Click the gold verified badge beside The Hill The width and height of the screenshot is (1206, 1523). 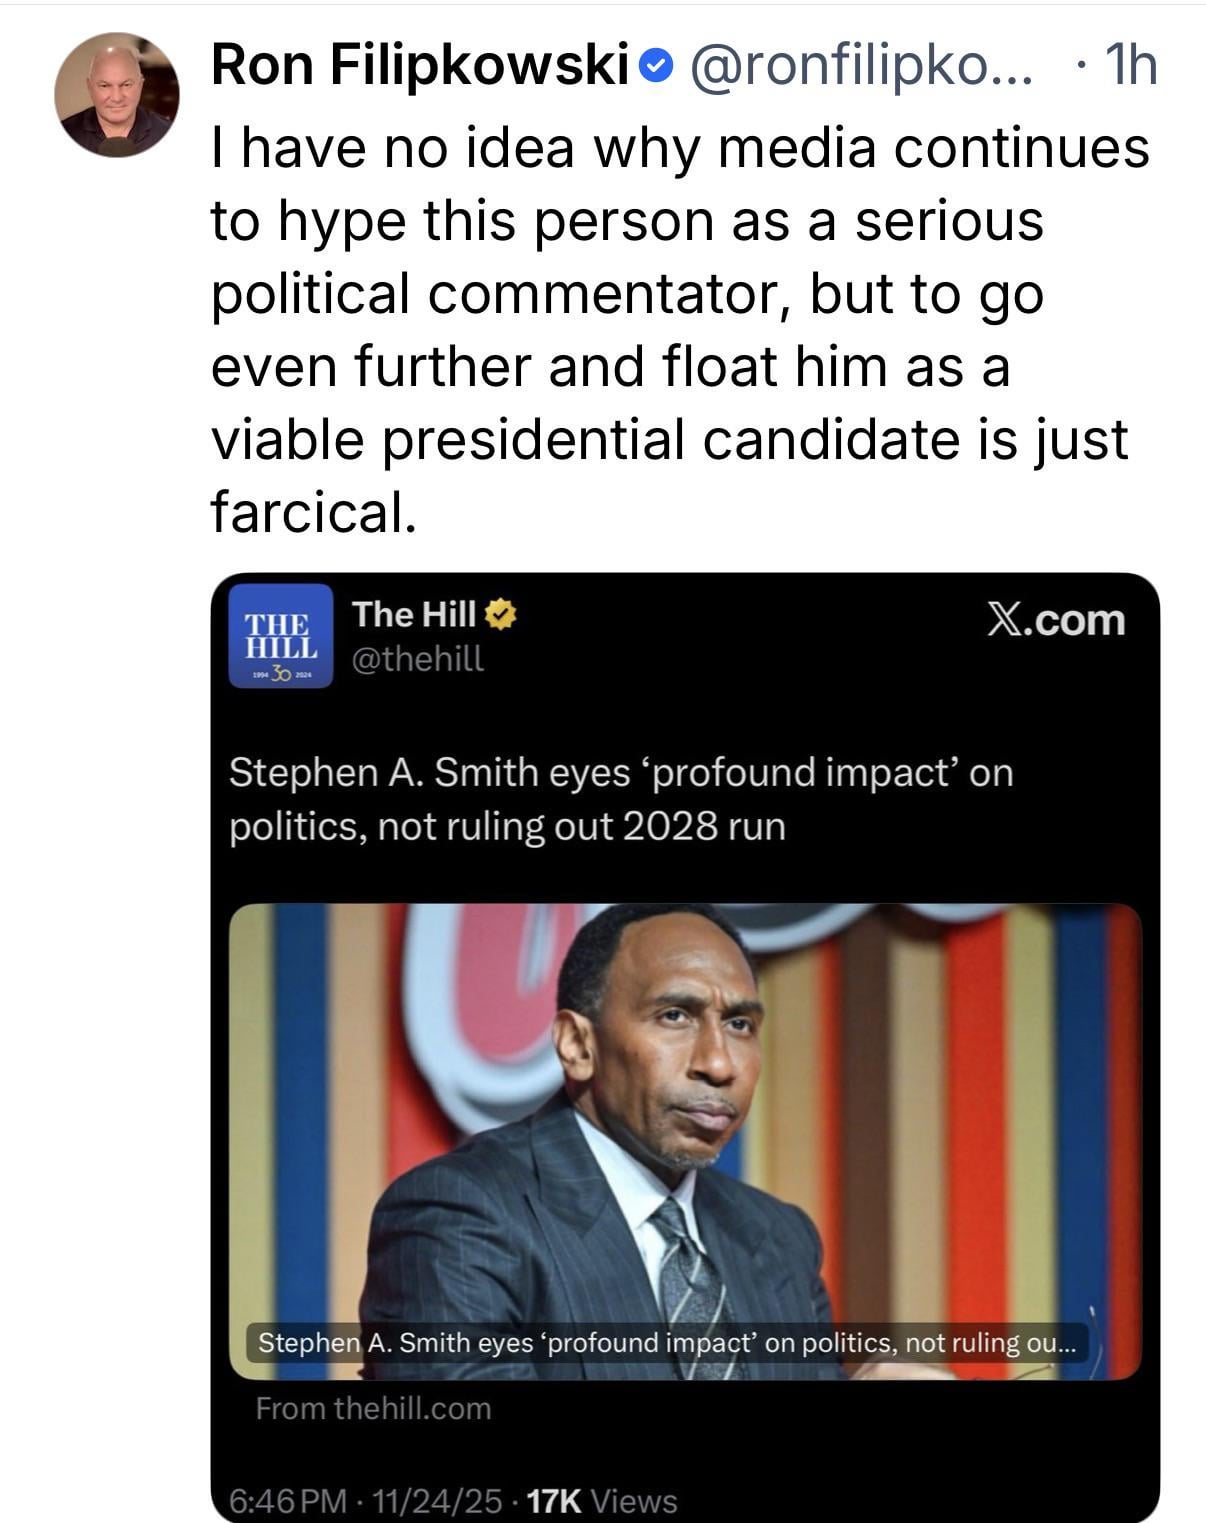pyautogui.click(x=500, y=615)
